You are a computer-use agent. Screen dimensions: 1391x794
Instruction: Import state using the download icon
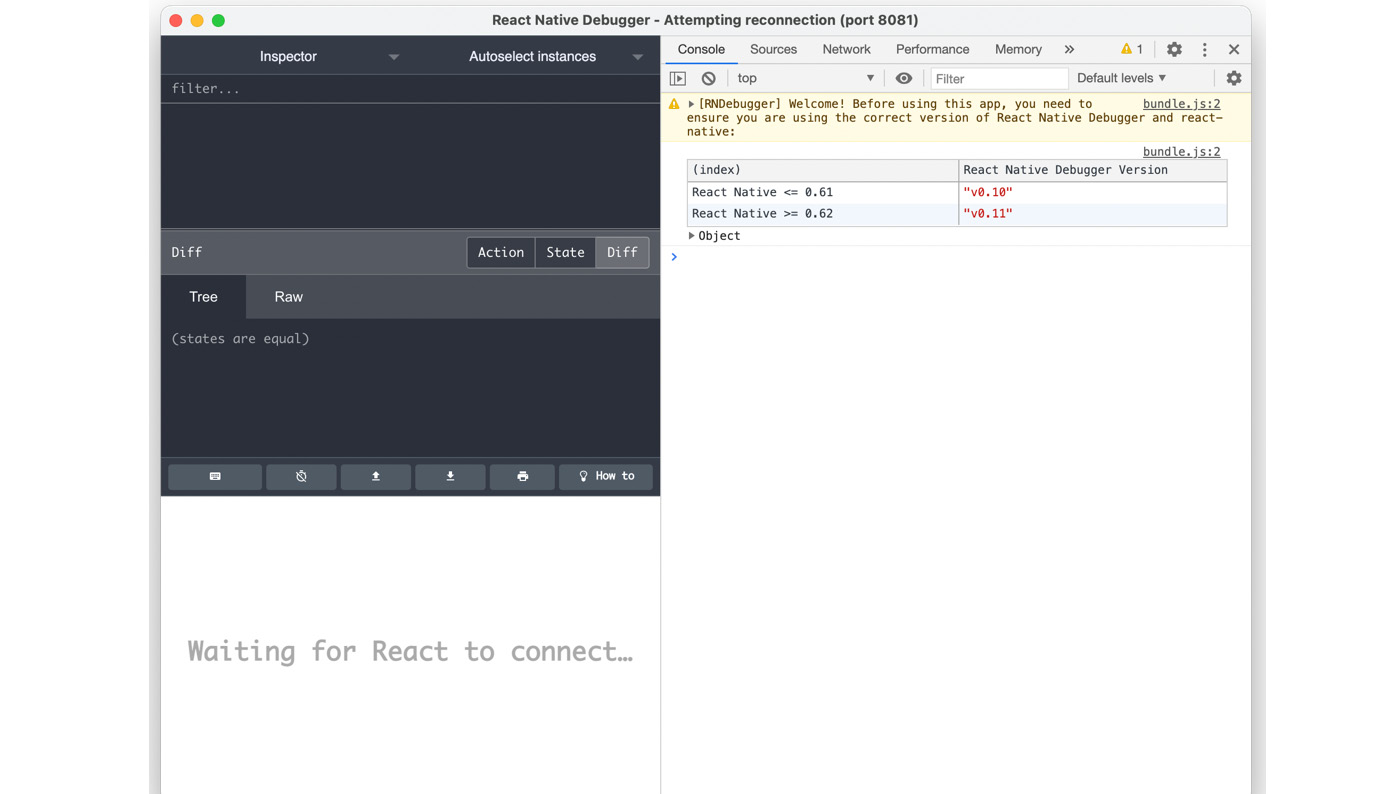(450, 476)
